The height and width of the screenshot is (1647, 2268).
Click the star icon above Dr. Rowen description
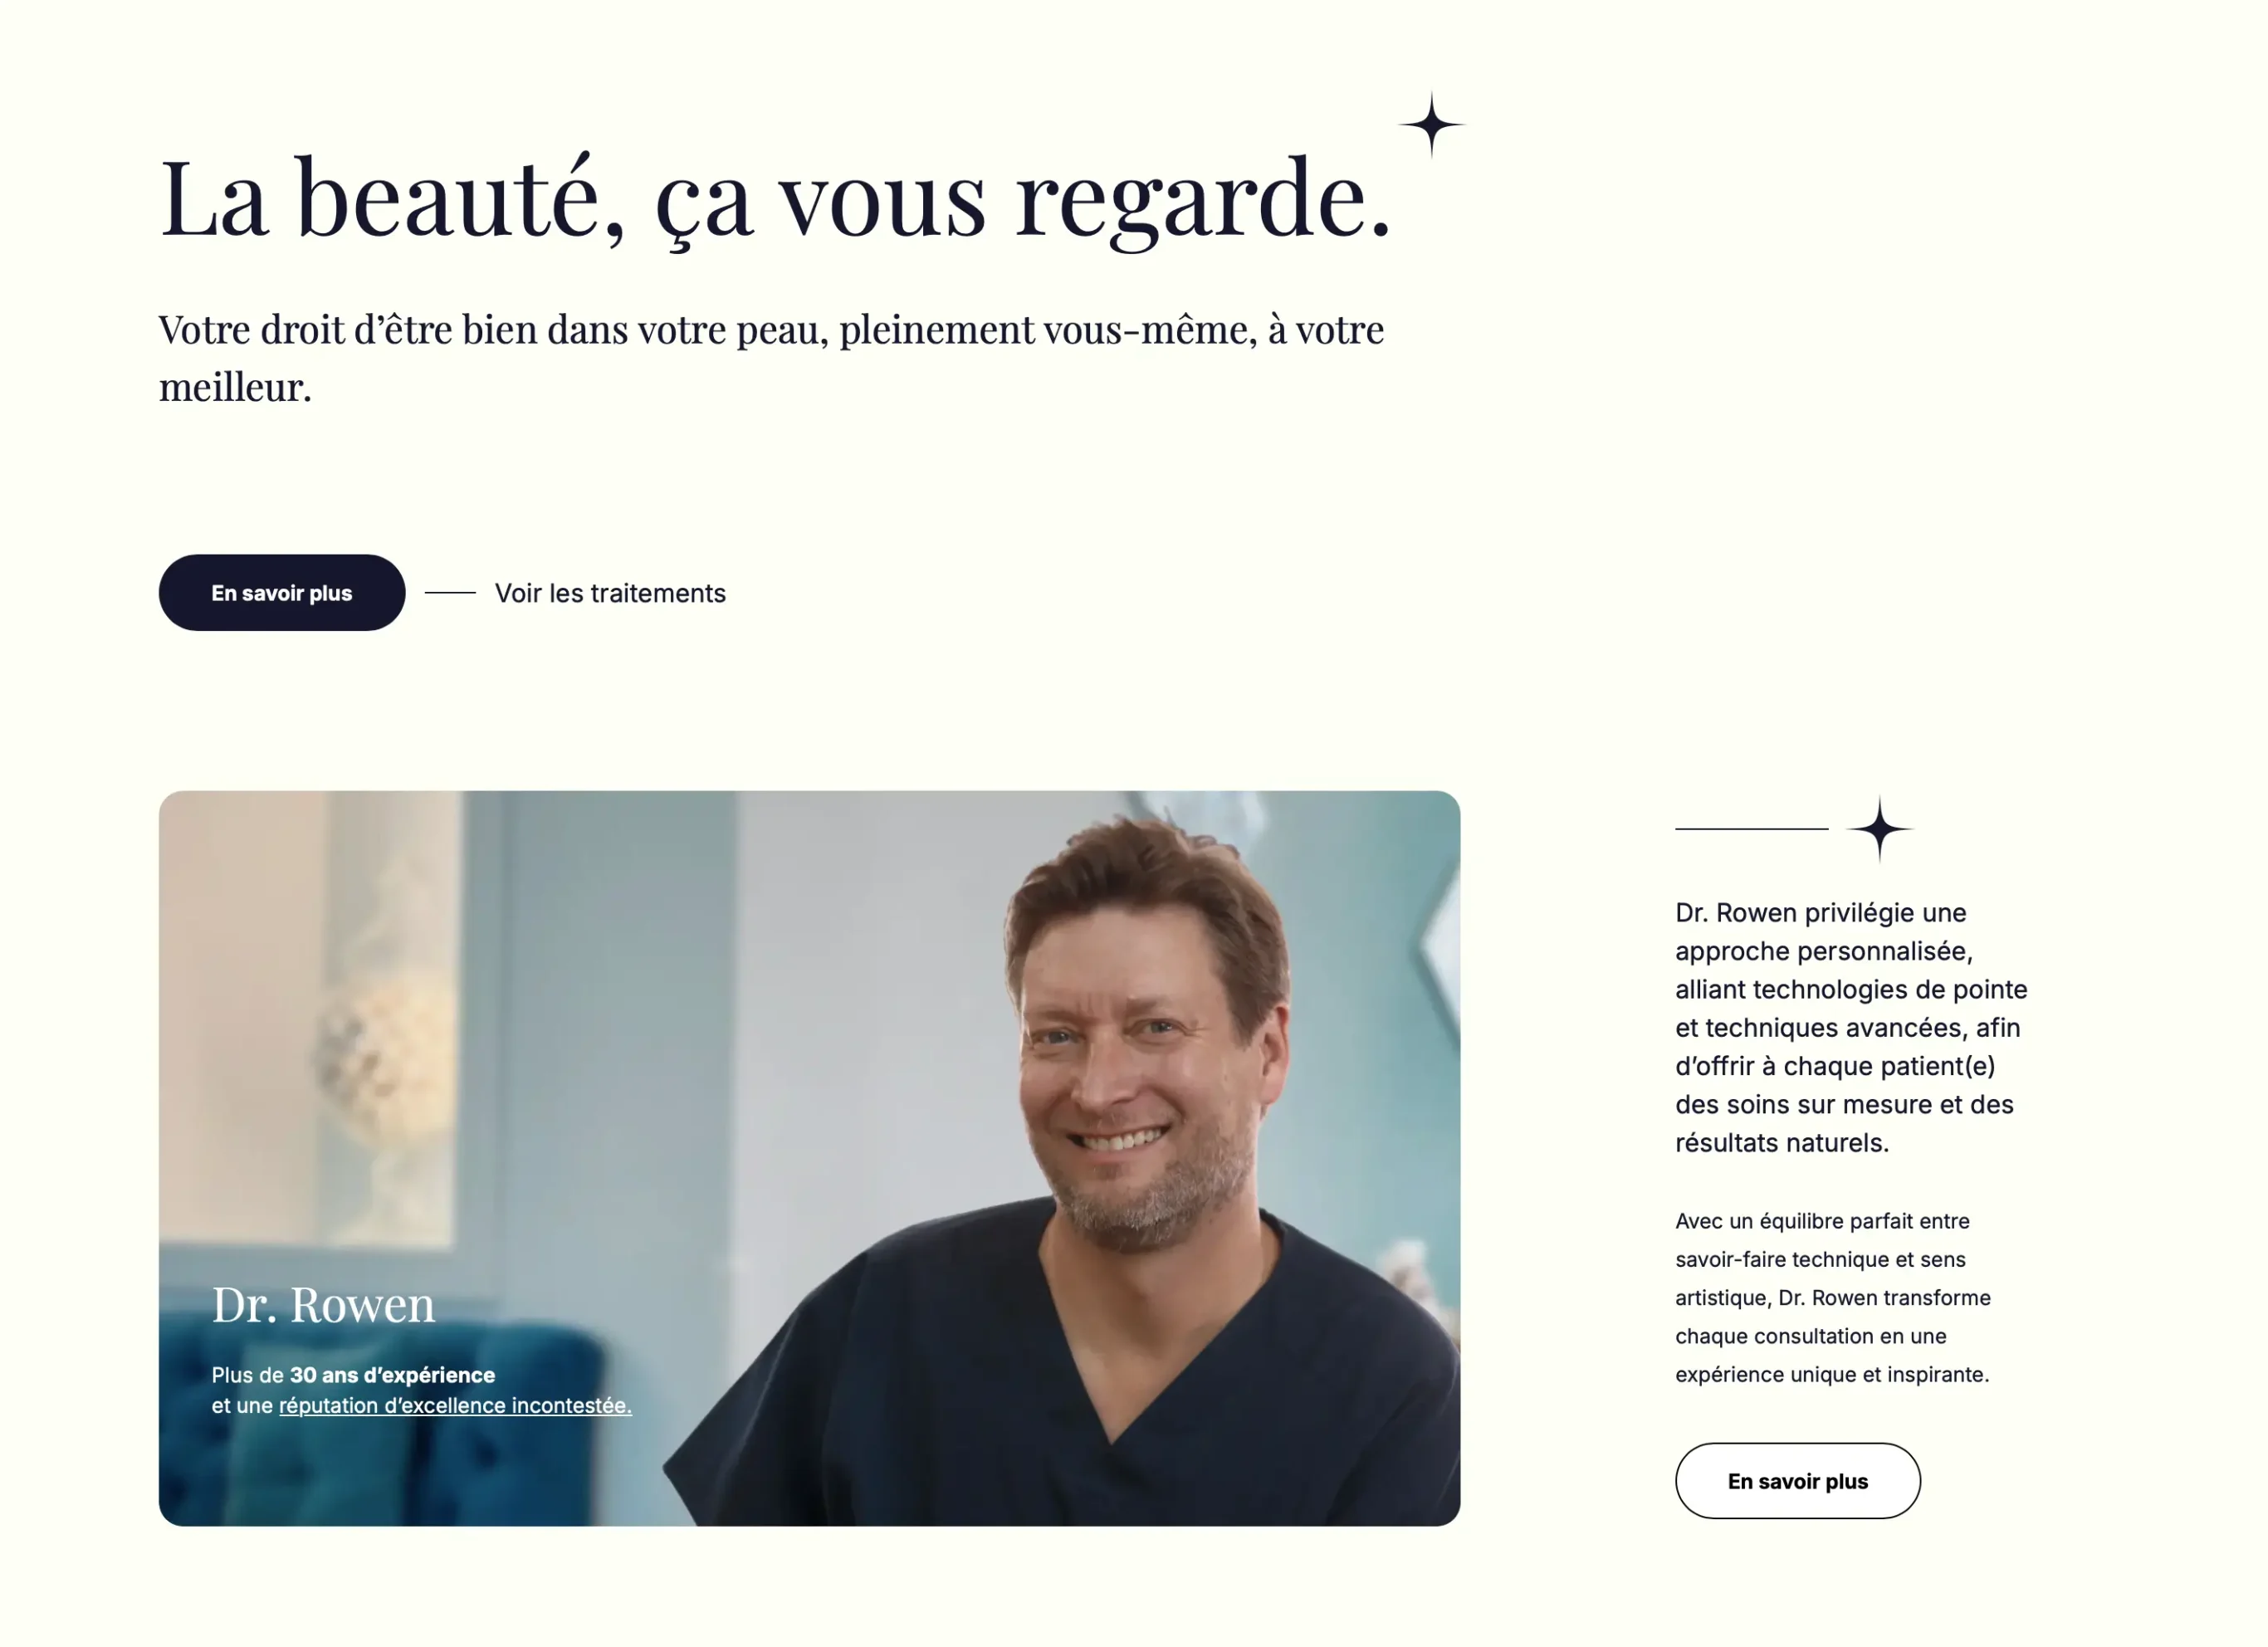1880,829
